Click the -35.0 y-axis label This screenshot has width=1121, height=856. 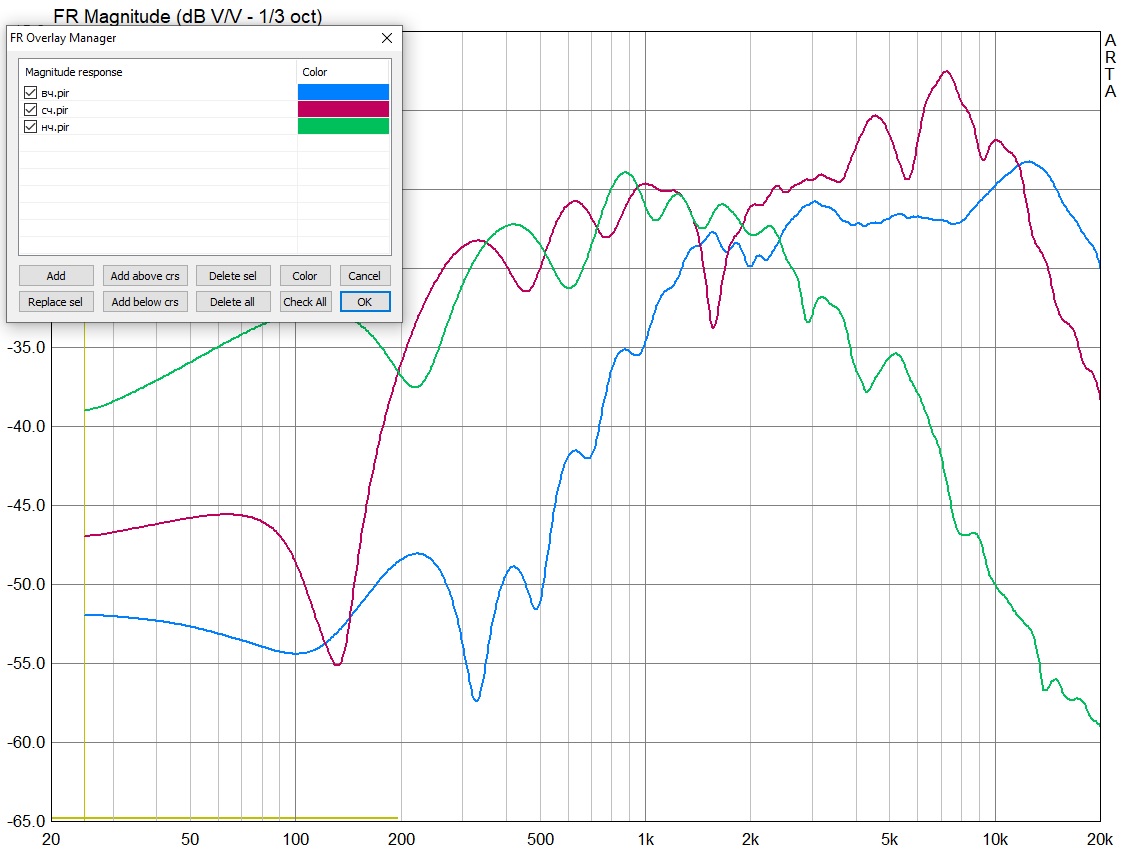pyautogui.click(x=26, y=348)
